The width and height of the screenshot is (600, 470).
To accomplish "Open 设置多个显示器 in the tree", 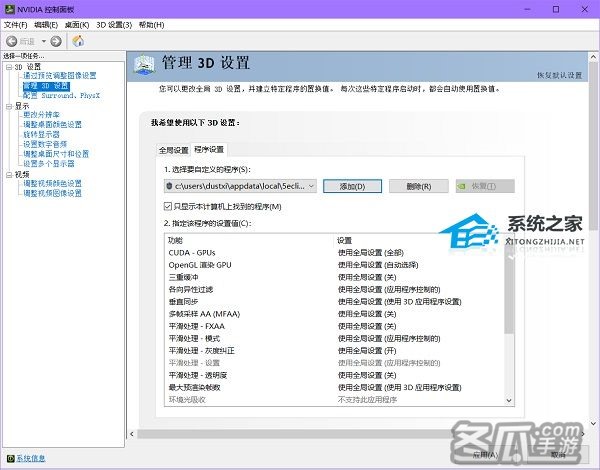I will [x=49, y=163].
